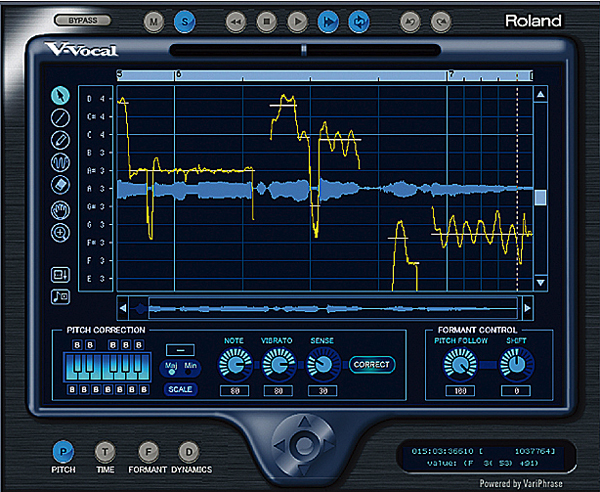The height and width of the screenshot is (492, 600).
Task: Switch to FORMANT edit mode
Action: tap(146, 452)
